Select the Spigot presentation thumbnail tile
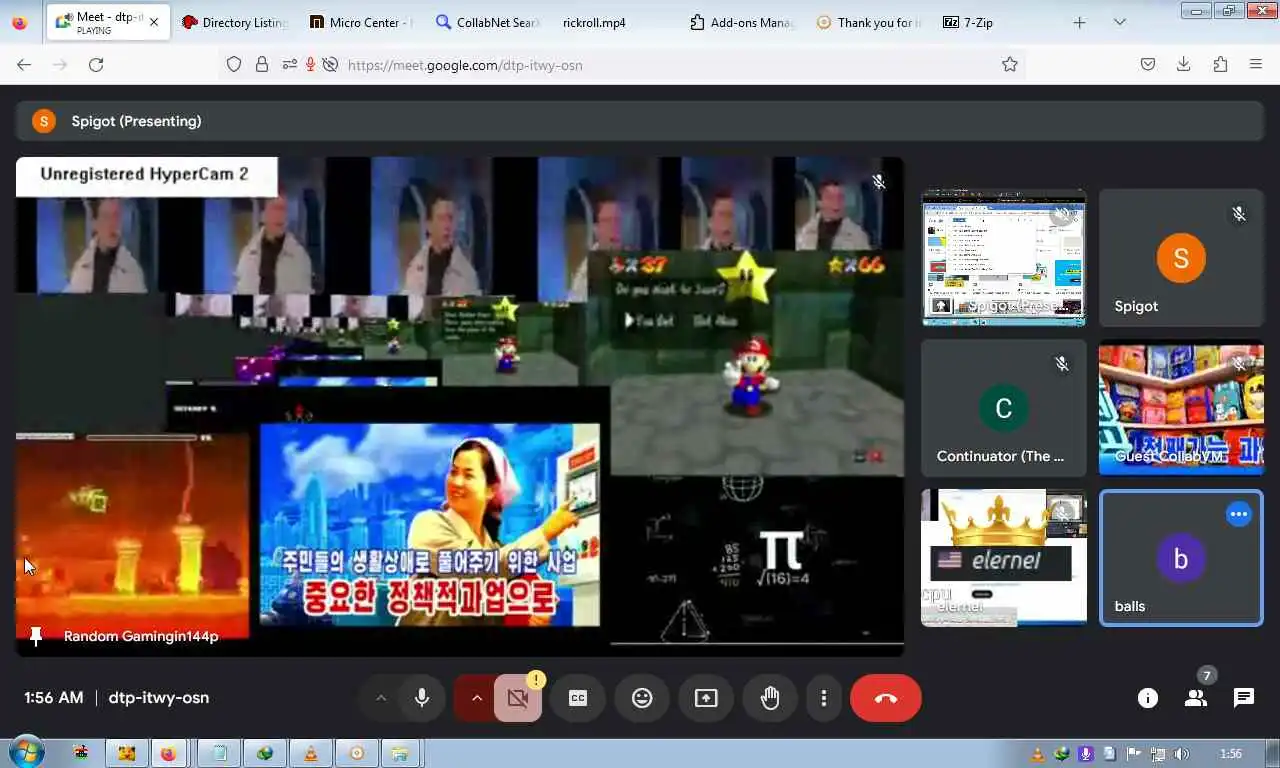 [1003, 258]
